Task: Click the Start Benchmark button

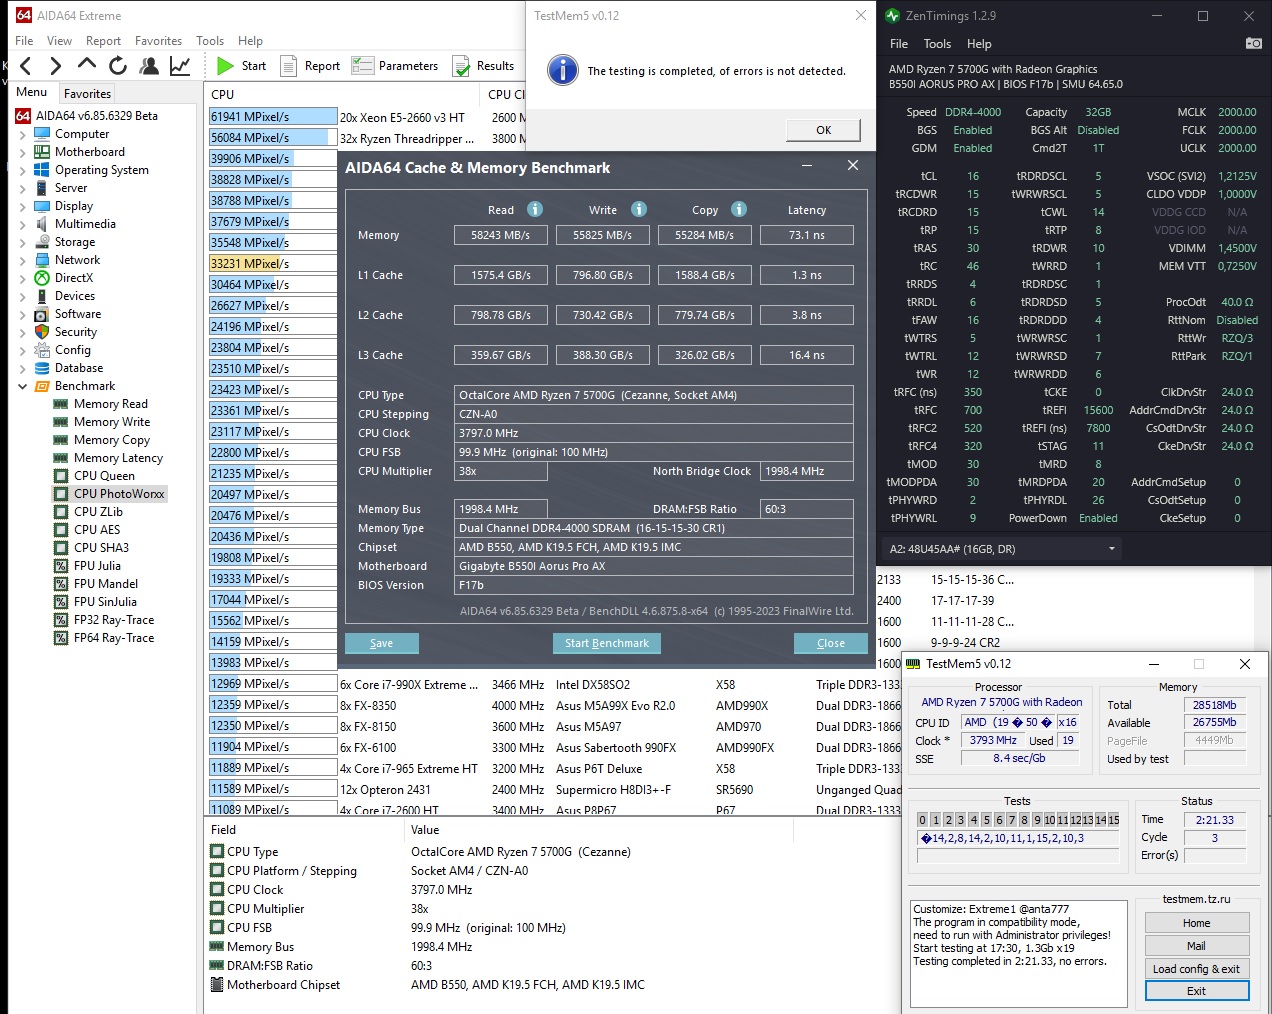Action: coord(606,643)
